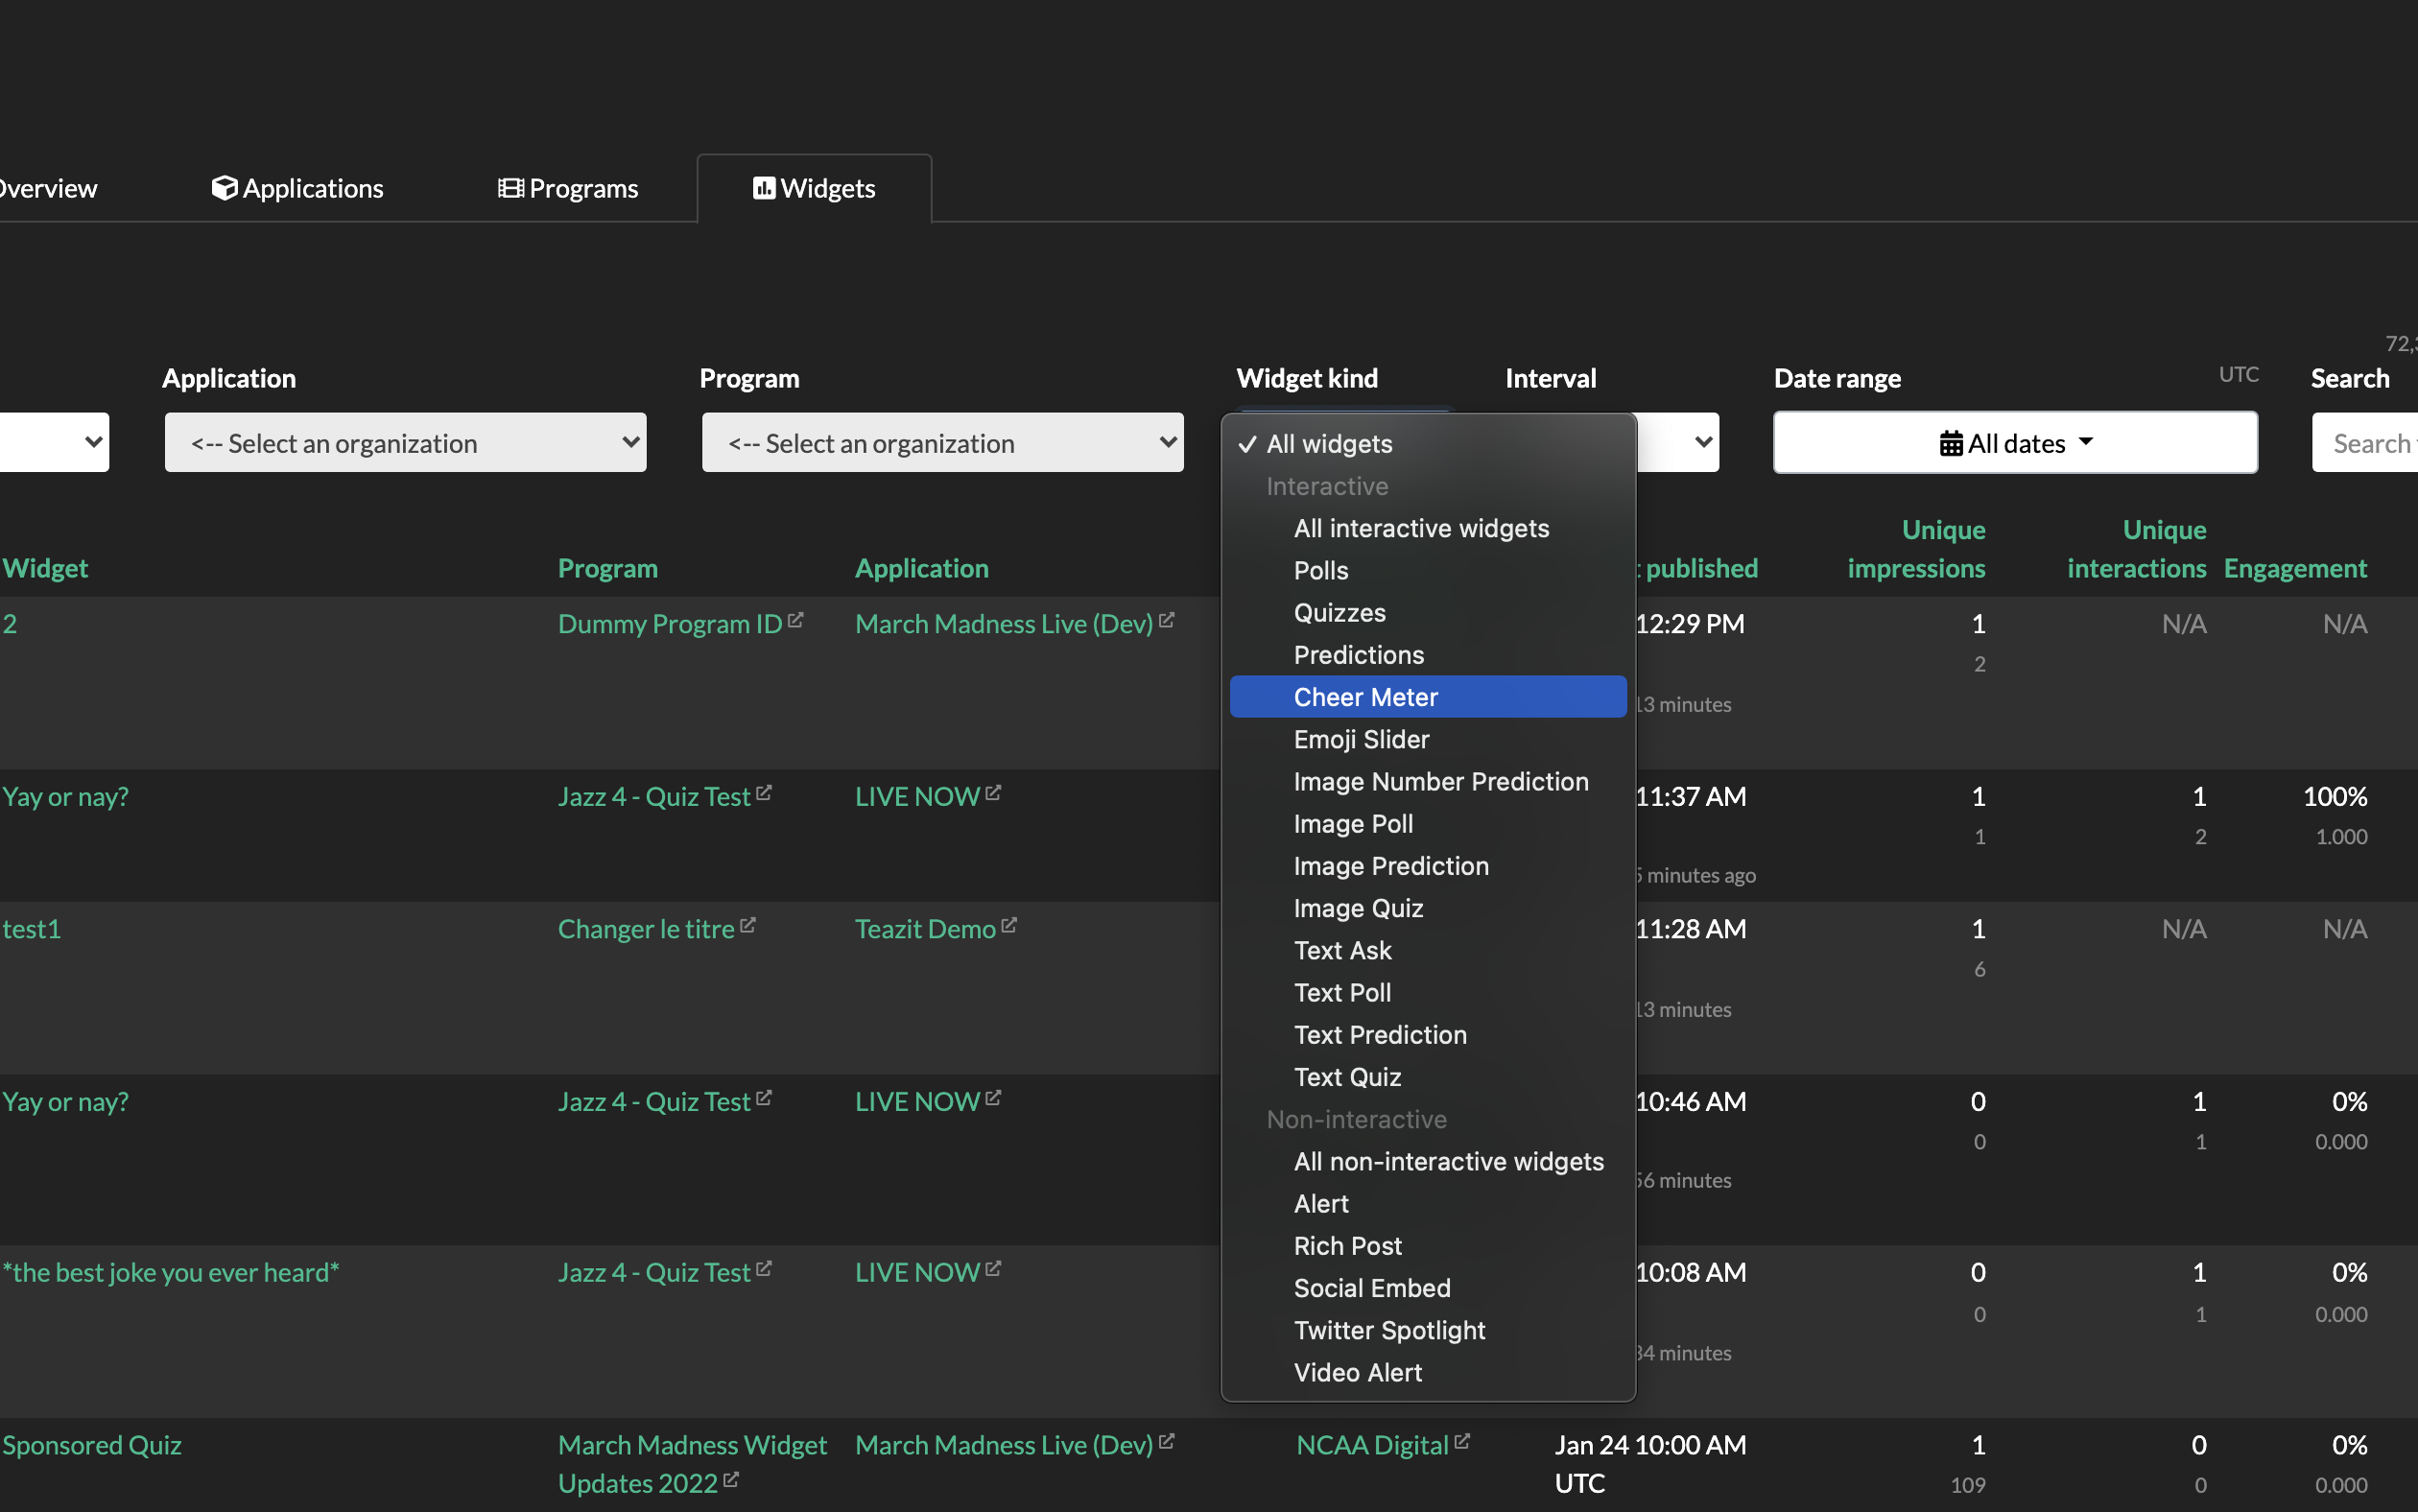Click external link icon beside Changer le titre
Viewport: 2418px width, 1512px height.
click(748, 926)
